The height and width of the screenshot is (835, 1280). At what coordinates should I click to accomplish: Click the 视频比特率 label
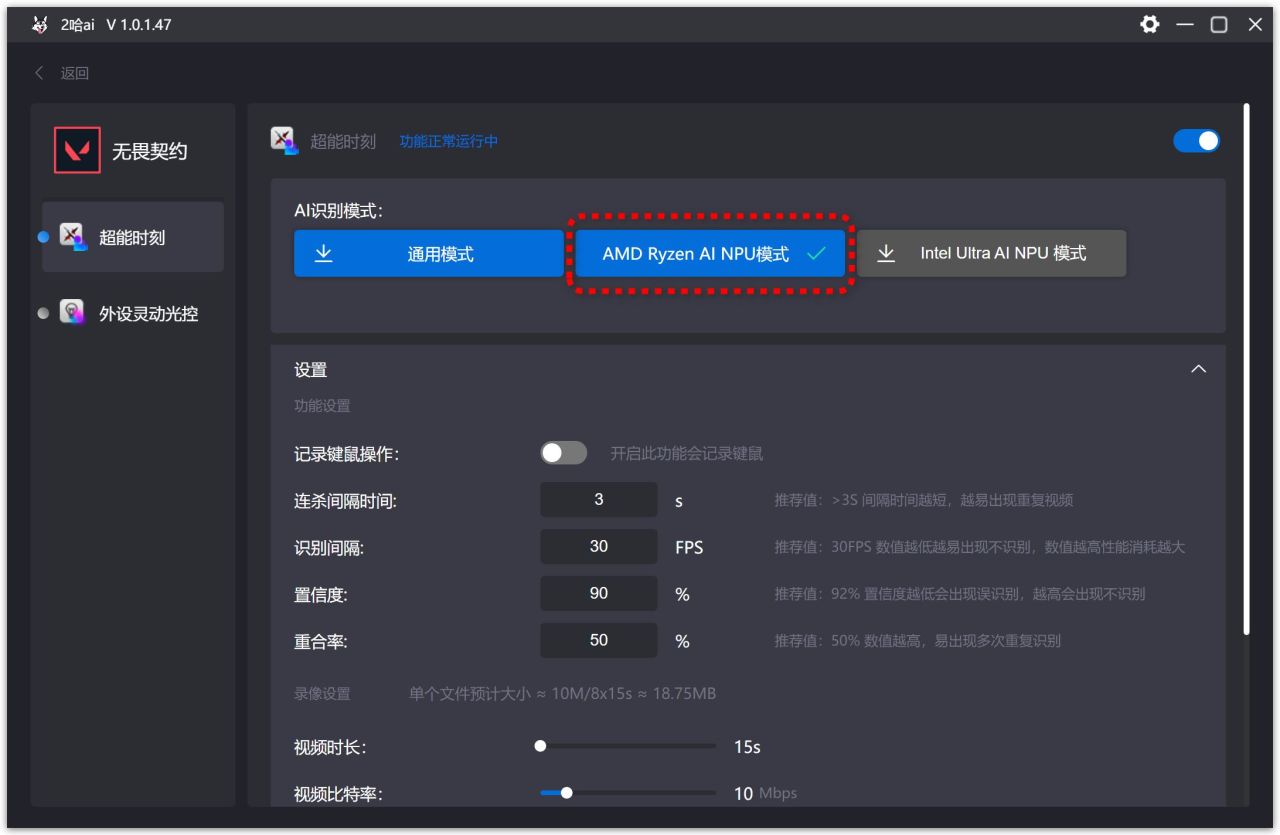click(x=338, y=795)
